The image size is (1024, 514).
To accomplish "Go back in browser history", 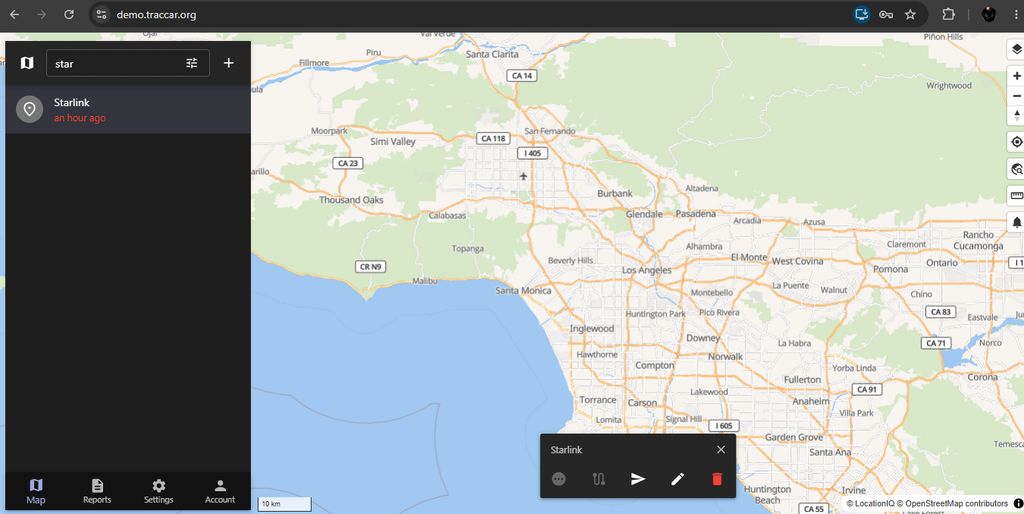I will click(x=14, y=14).
